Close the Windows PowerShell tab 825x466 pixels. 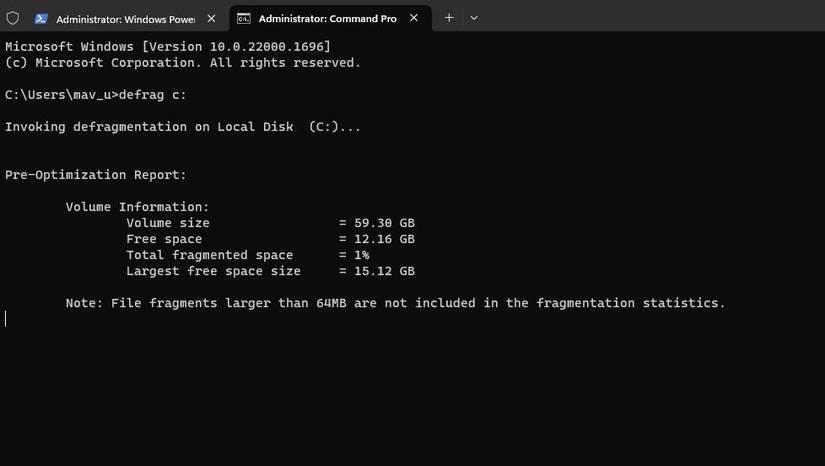pyautogui.click(x=211, y=18)
